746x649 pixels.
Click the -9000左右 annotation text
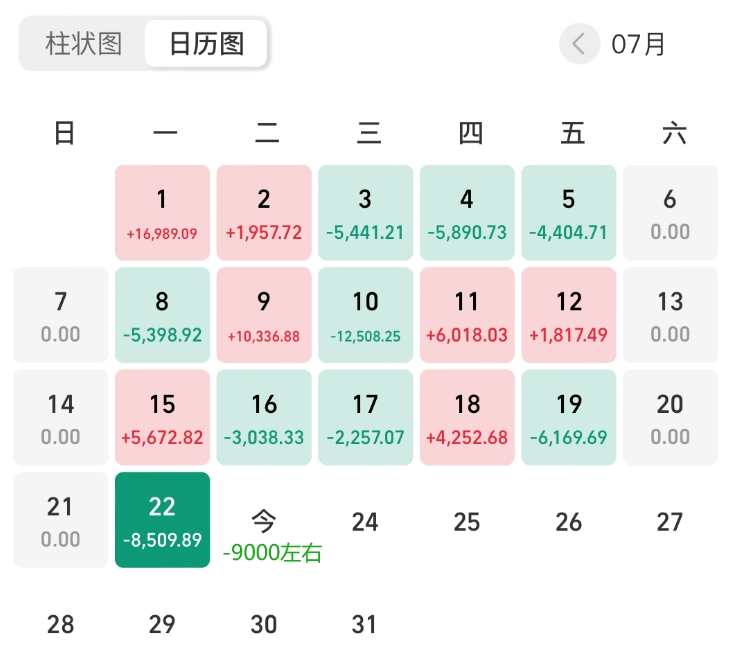tap(272, 552)
